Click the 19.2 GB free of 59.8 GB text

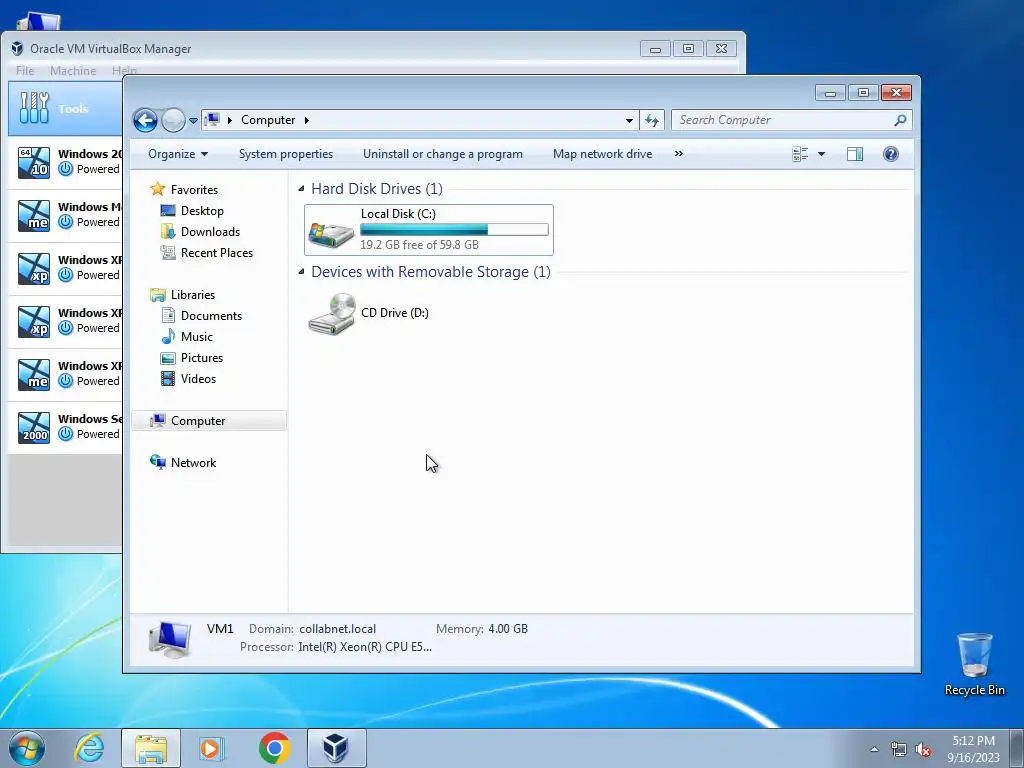coord(419,245)
